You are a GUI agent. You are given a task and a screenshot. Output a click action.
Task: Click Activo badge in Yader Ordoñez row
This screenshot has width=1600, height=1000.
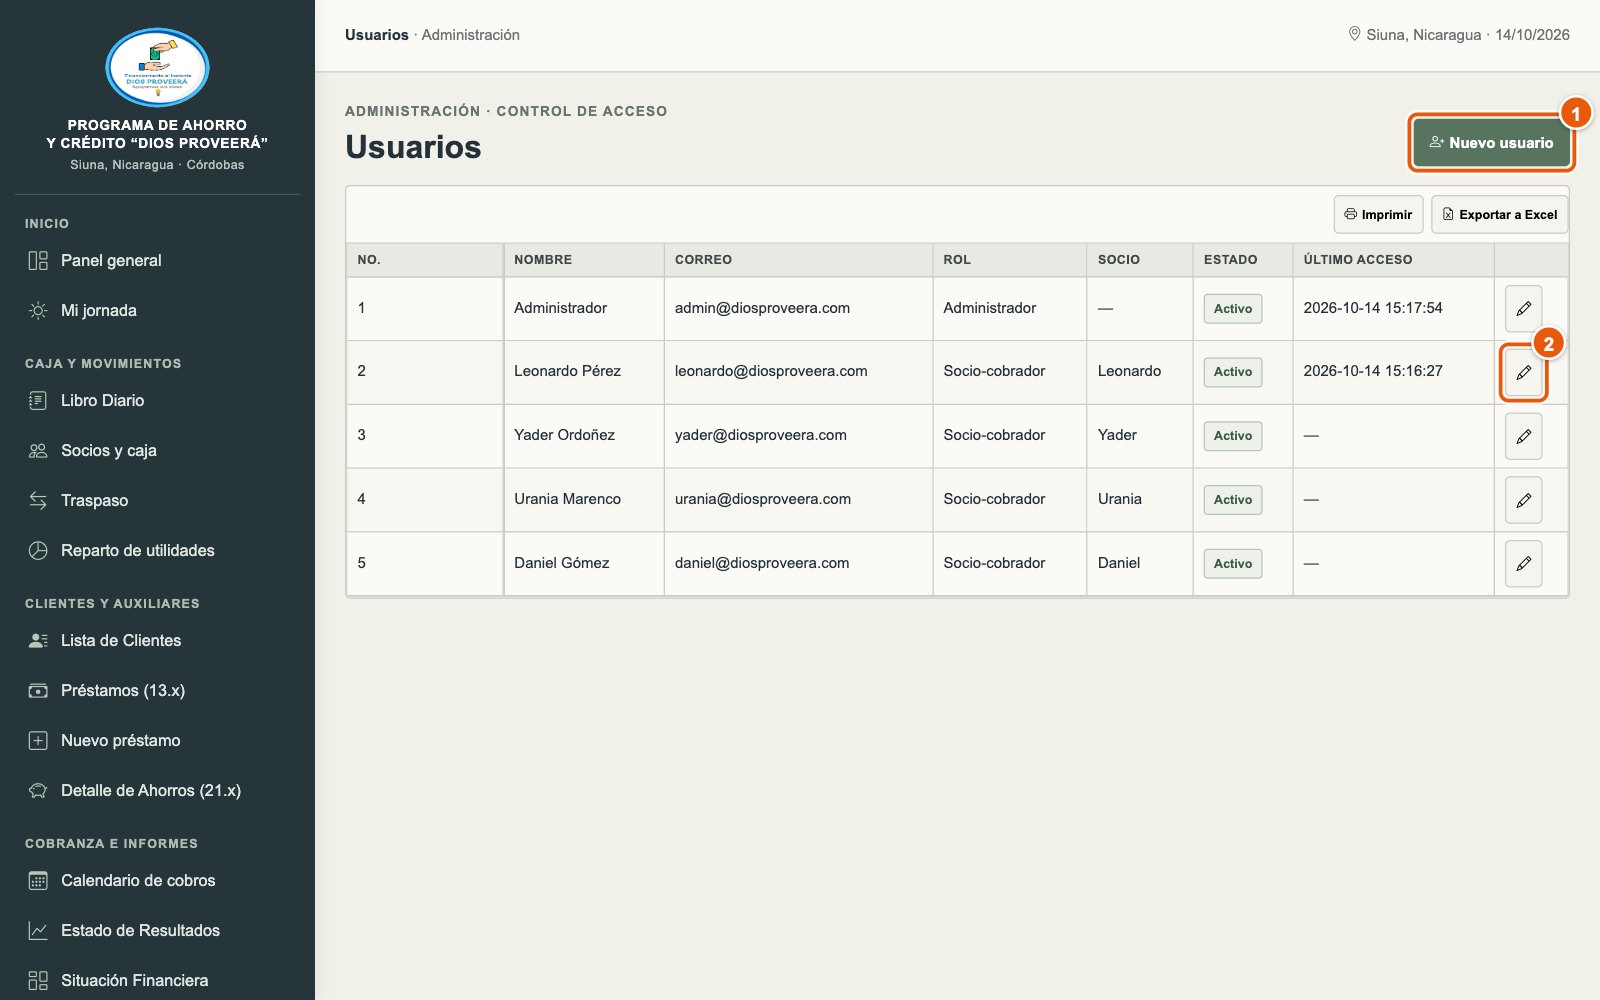(1233, 436)
